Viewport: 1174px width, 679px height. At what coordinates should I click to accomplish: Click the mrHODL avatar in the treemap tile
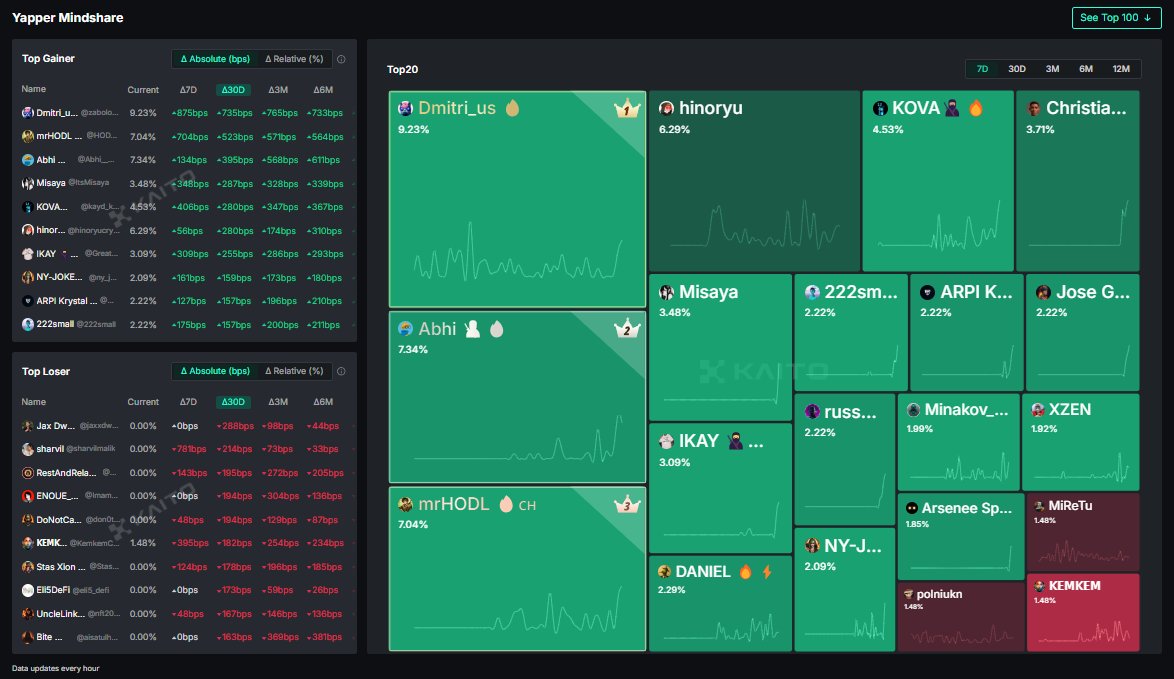pos(406,505)
